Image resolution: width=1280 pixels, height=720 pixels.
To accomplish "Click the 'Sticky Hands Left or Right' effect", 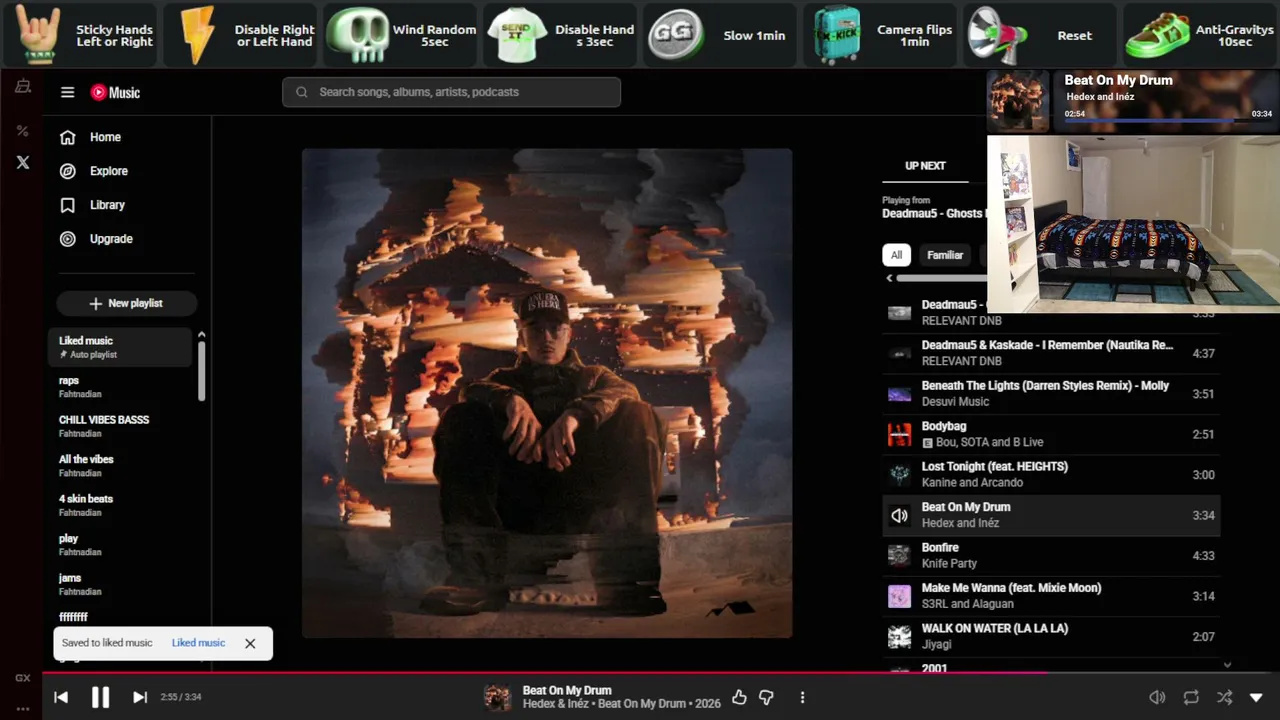I will [x=80, y=35].
